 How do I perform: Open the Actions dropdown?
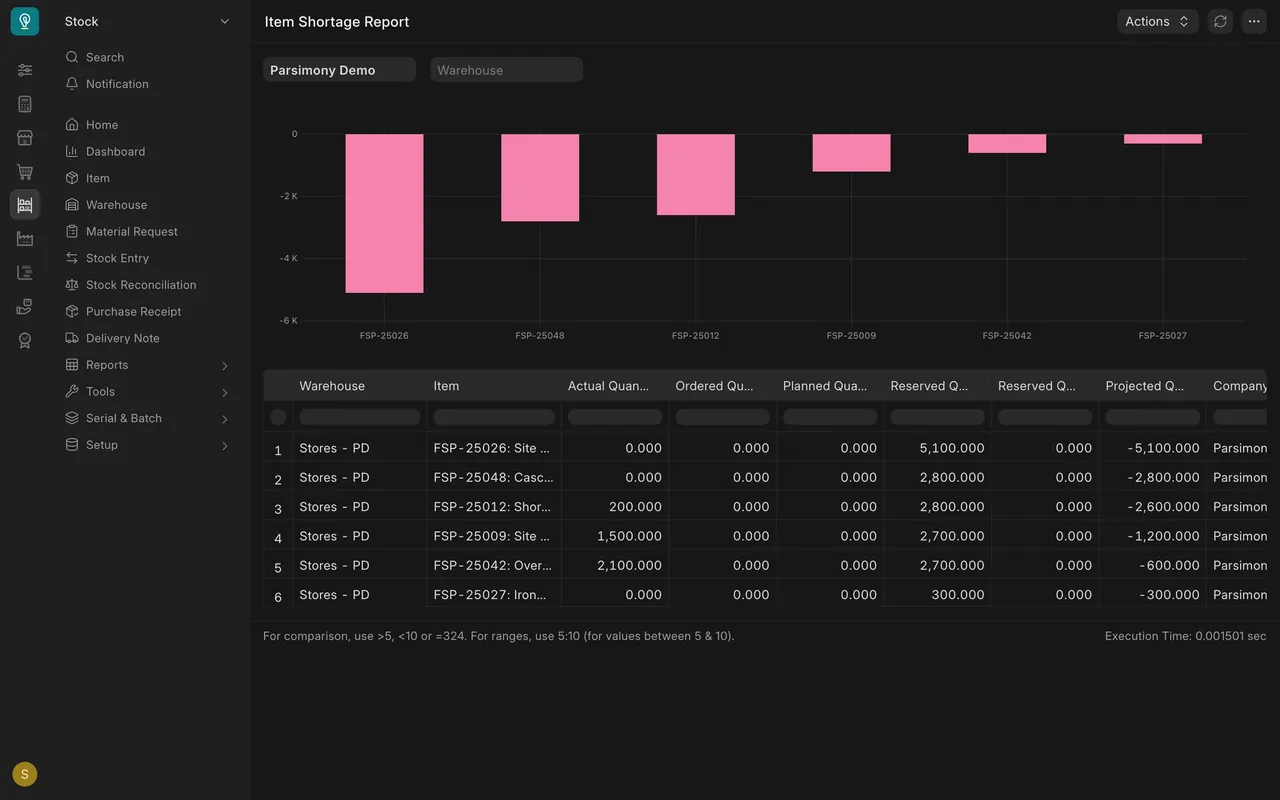pyautogui.click(x=1157, y=21)
